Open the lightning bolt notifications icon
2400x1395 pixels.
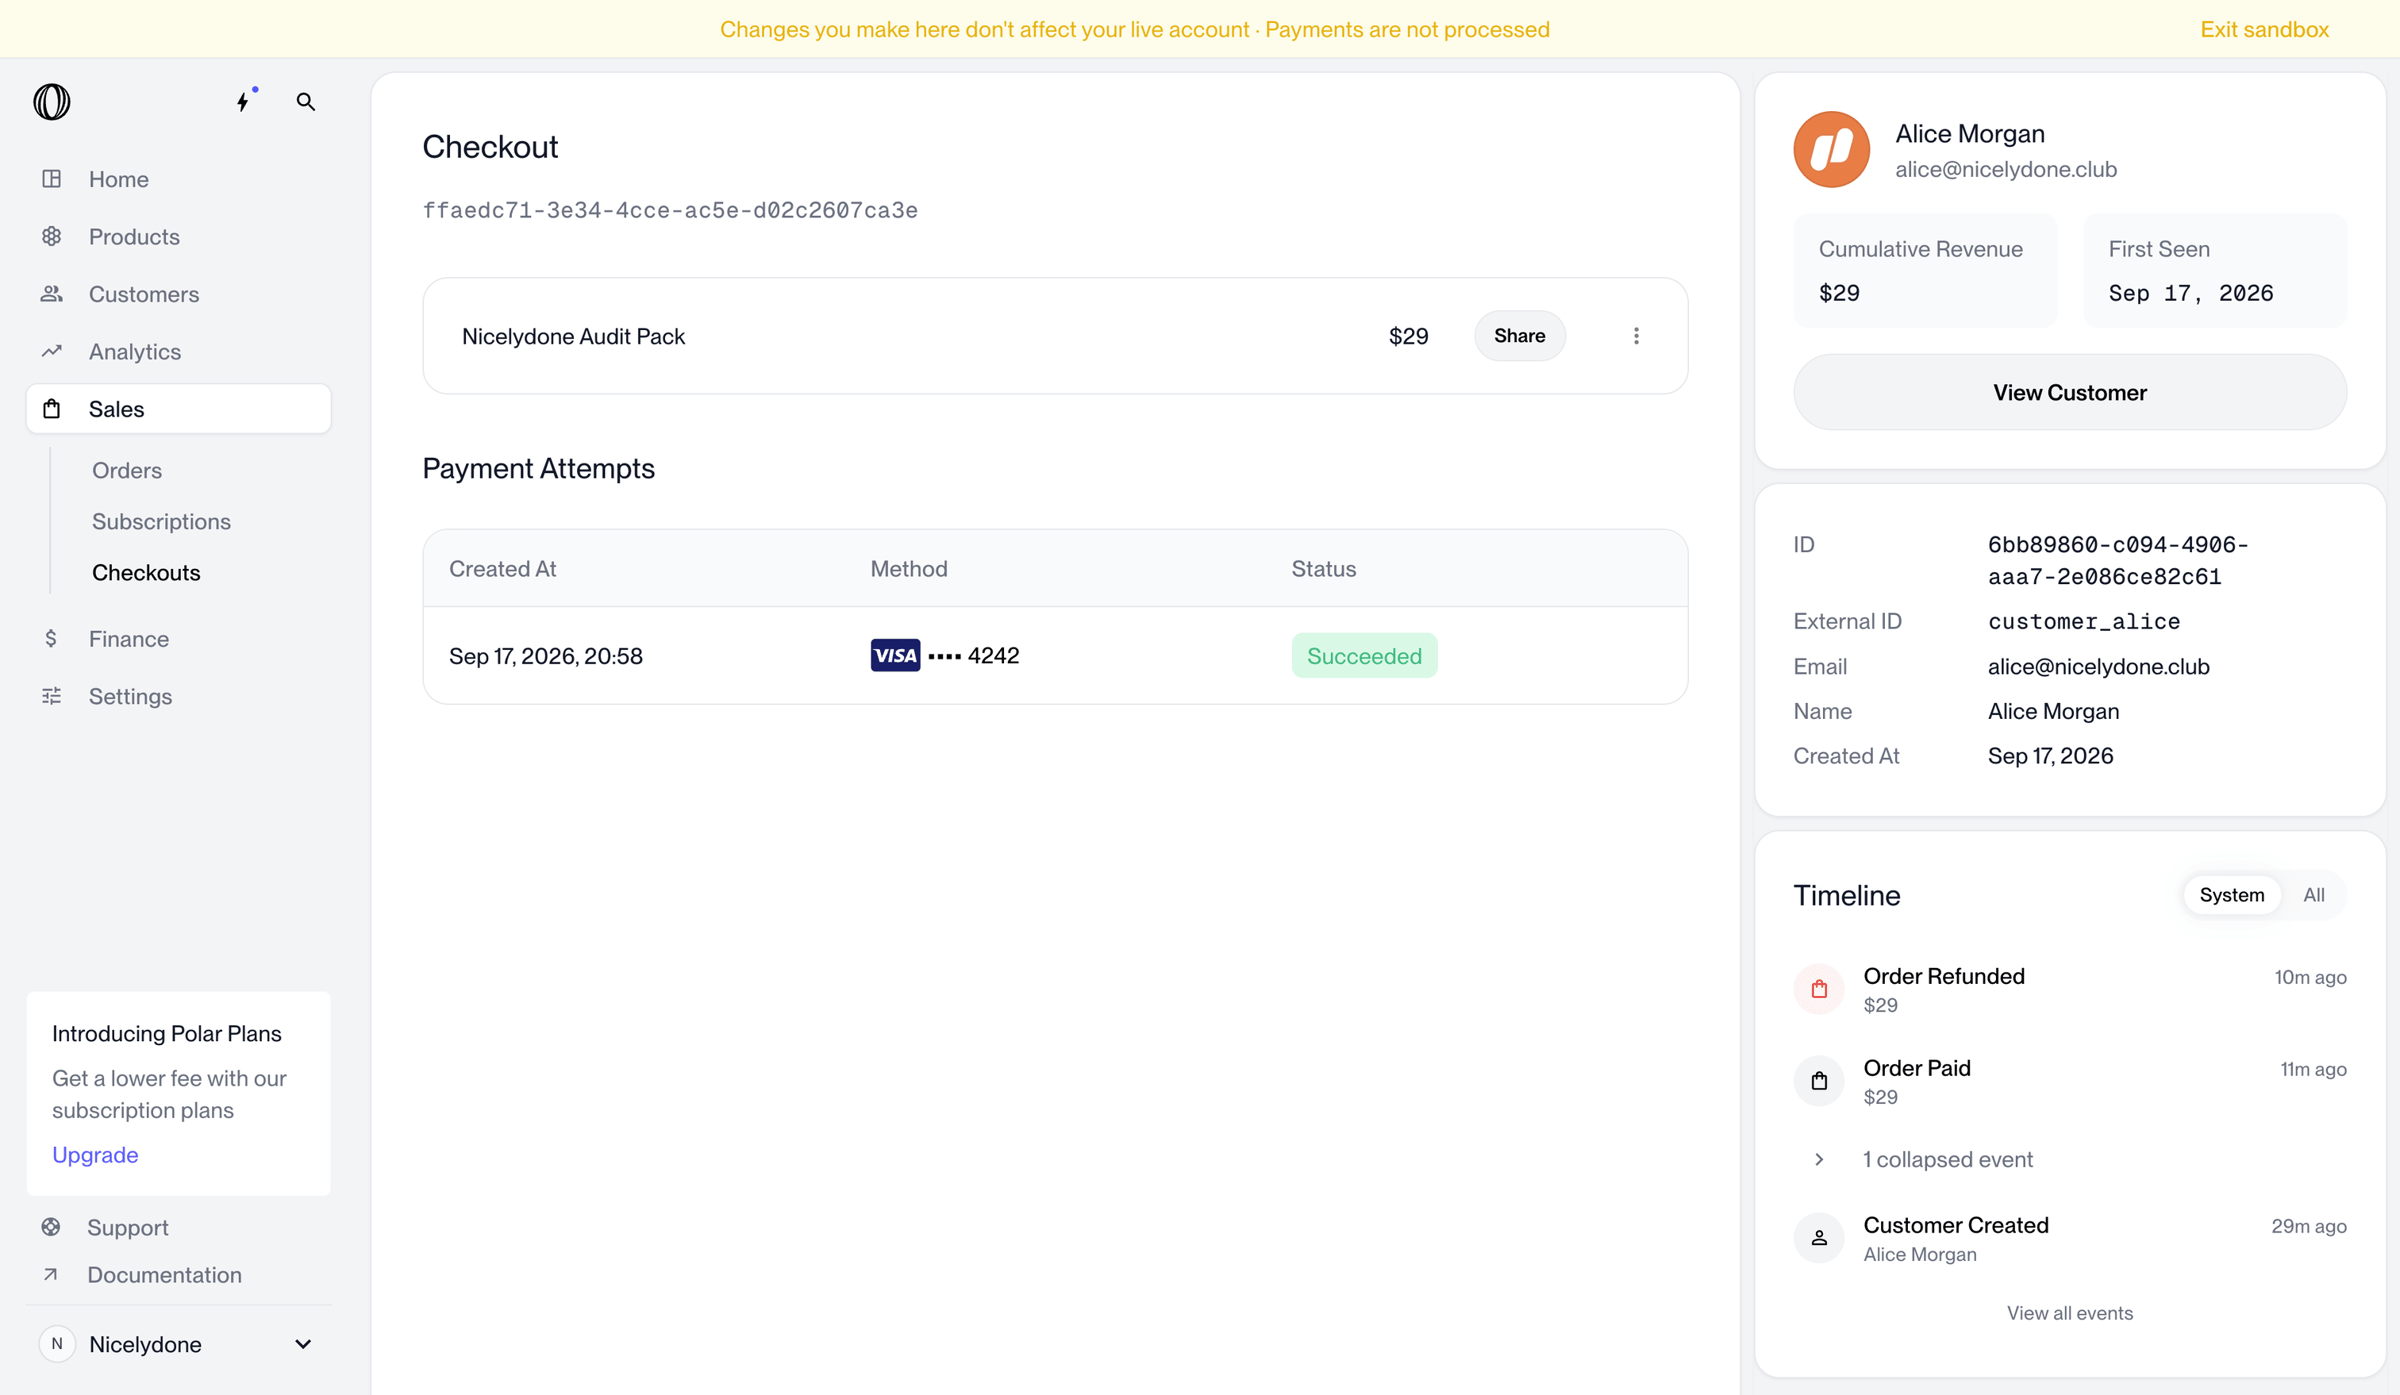pos(244,101)
